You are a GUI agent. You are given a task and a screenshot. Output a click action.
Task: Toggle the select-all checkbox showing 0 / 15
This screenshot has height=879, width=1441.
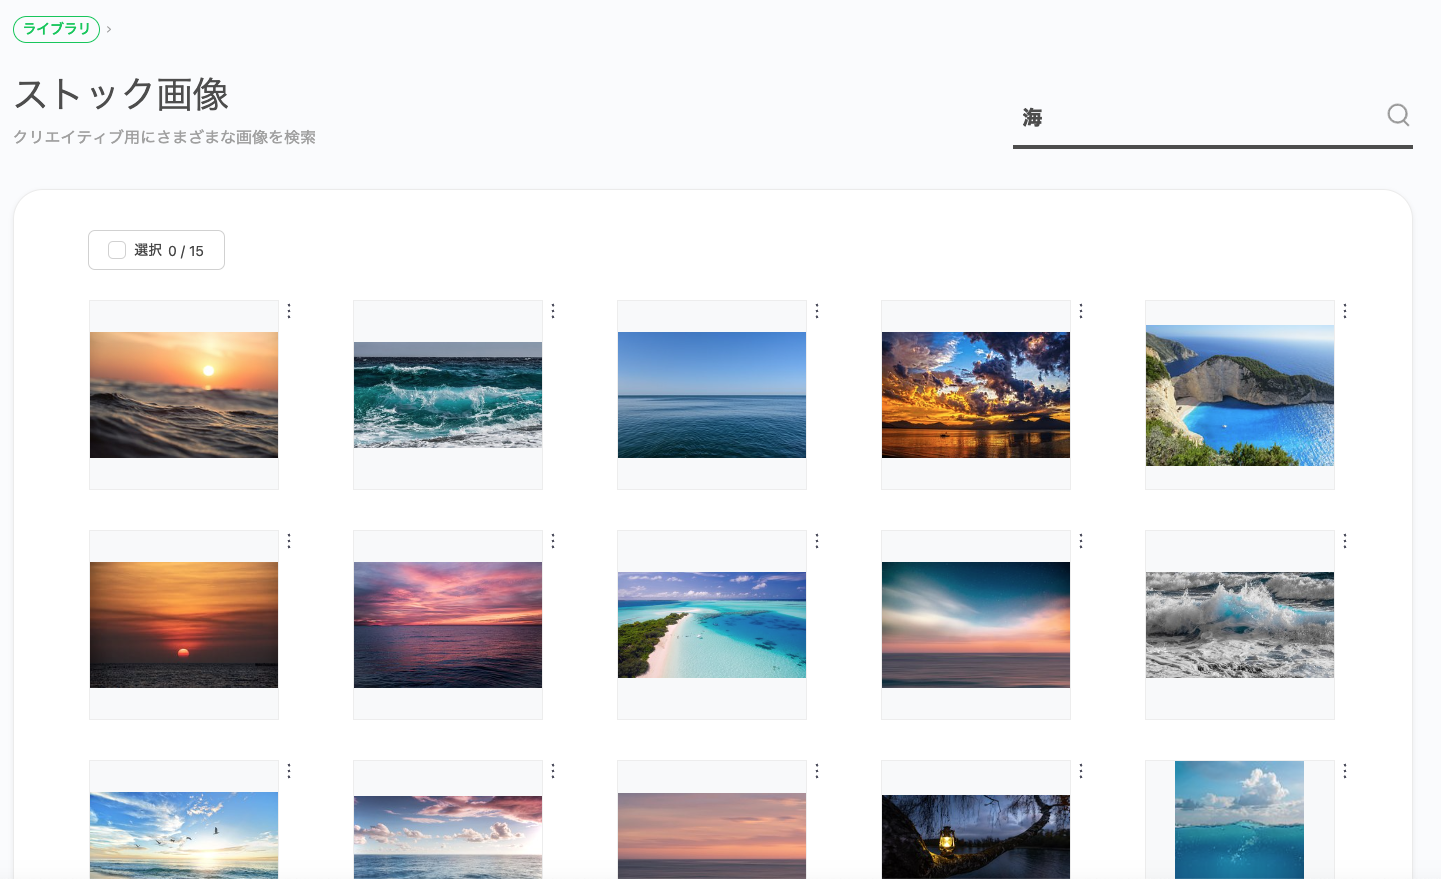click(117, 250)
